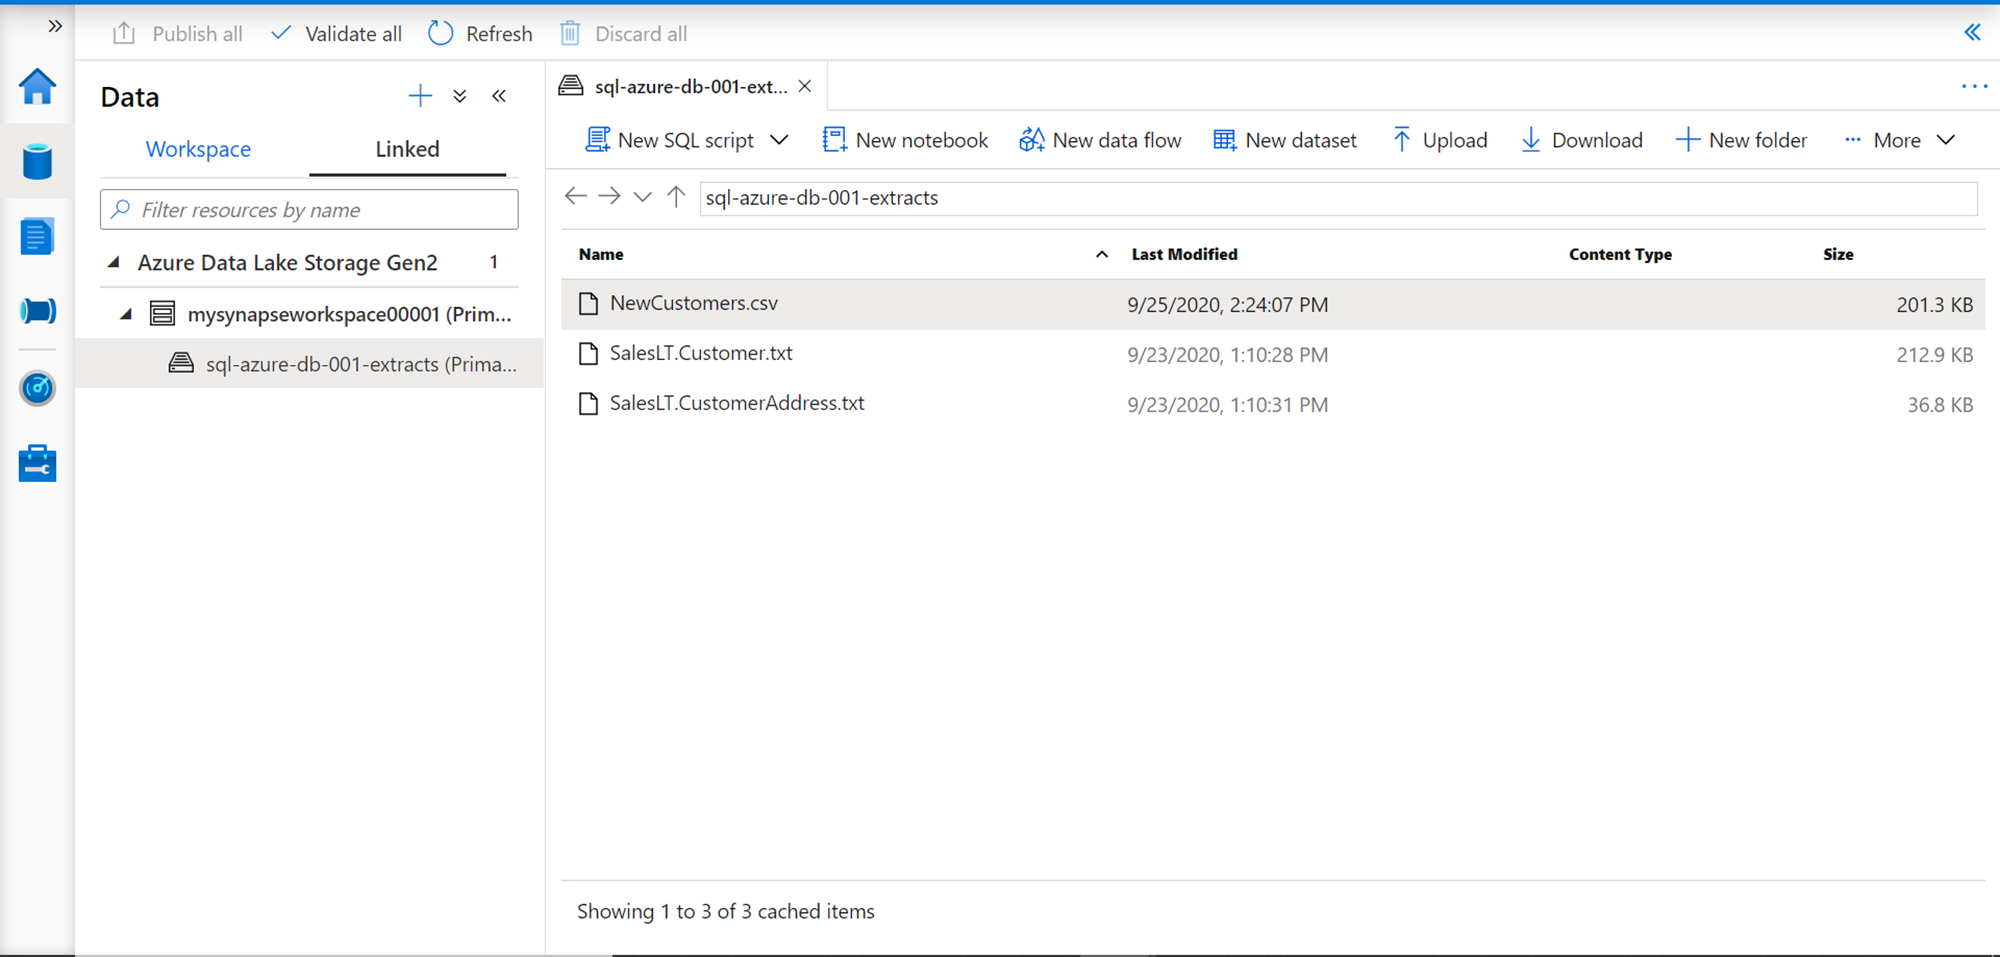Collapse mysynapseworkspace00001 tree node
Image resolution: width=2000 pixels, height=957 pixels.
click(126, 314)
